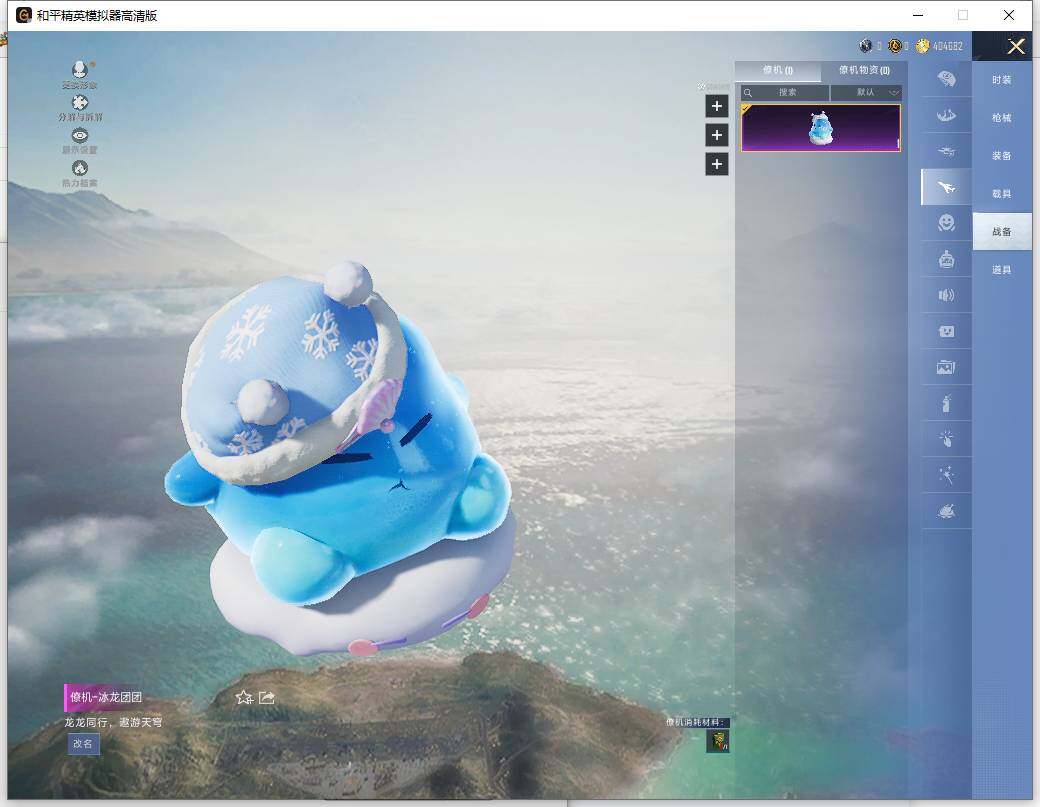Click the emulator logo in title bar

(23, 15)
